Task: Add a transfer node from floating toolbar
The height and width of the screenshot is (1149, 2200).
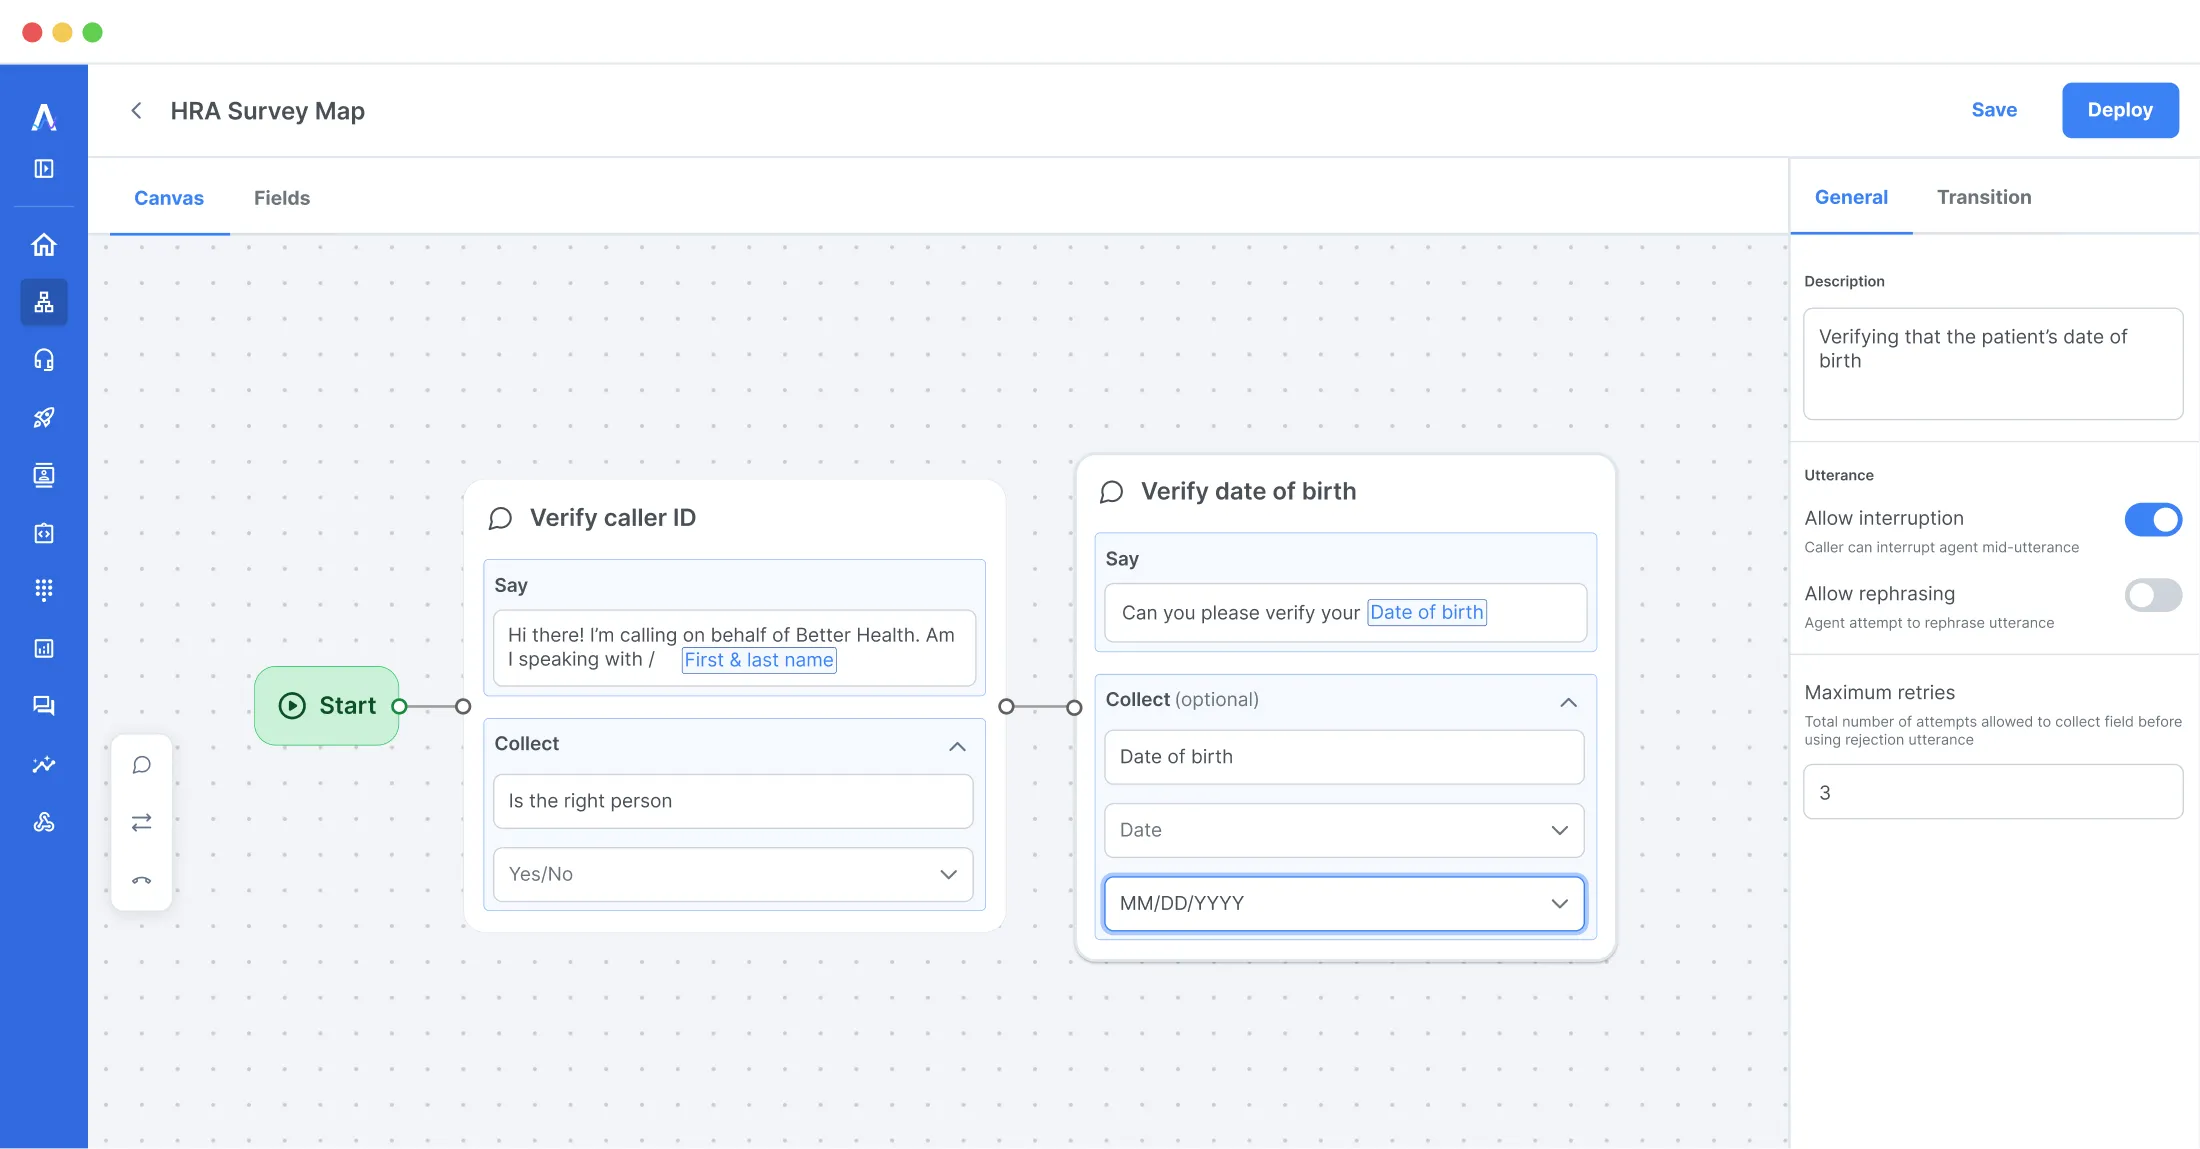Action: point(142,822)
